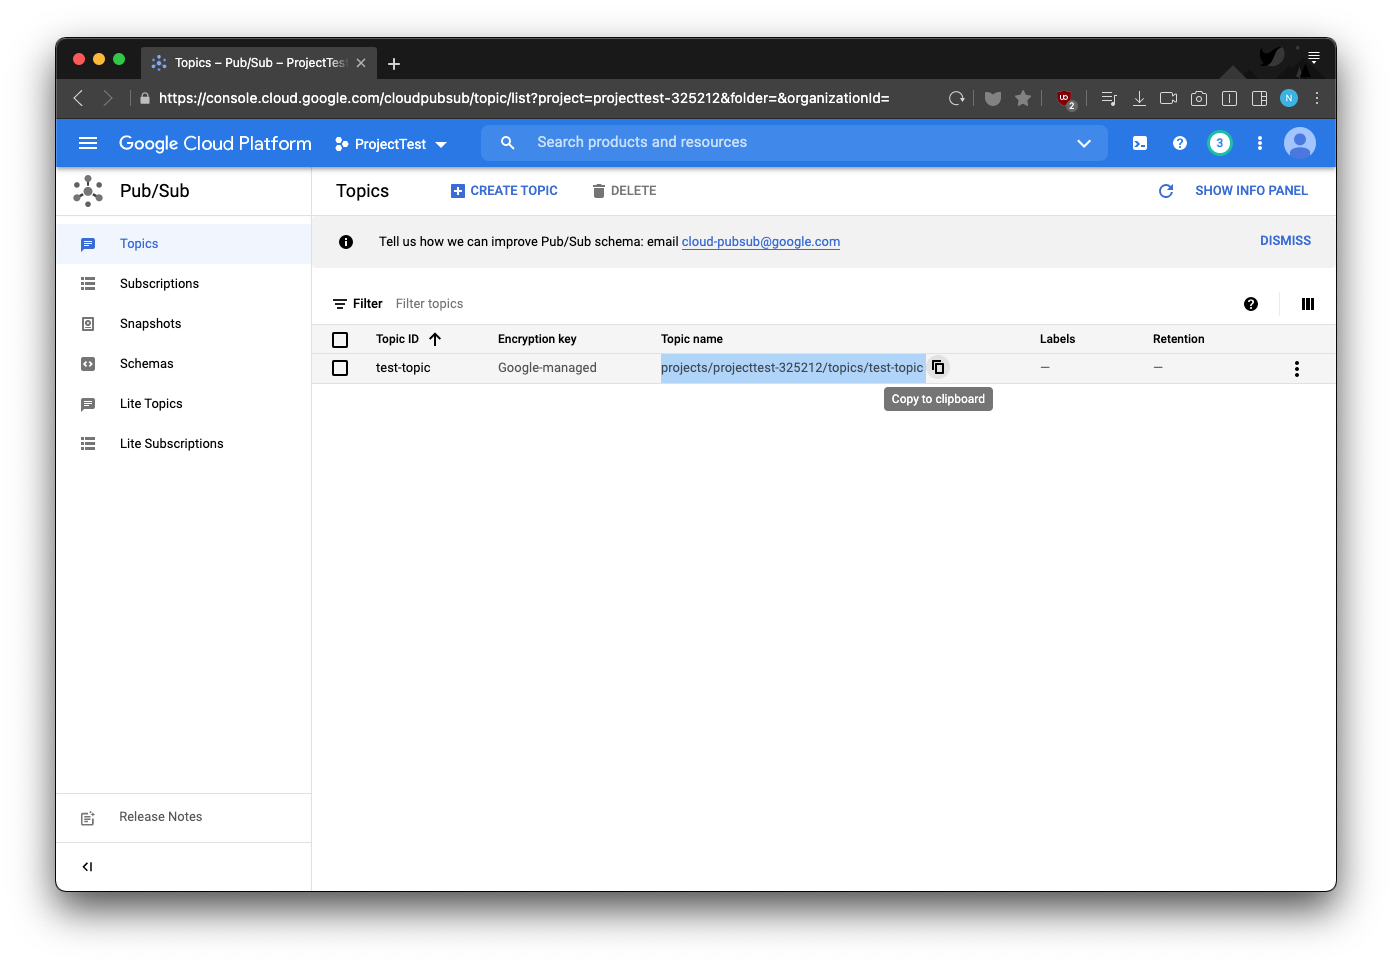
Task: Go back using the browser back arrow
Action: (x=78, y=98)
